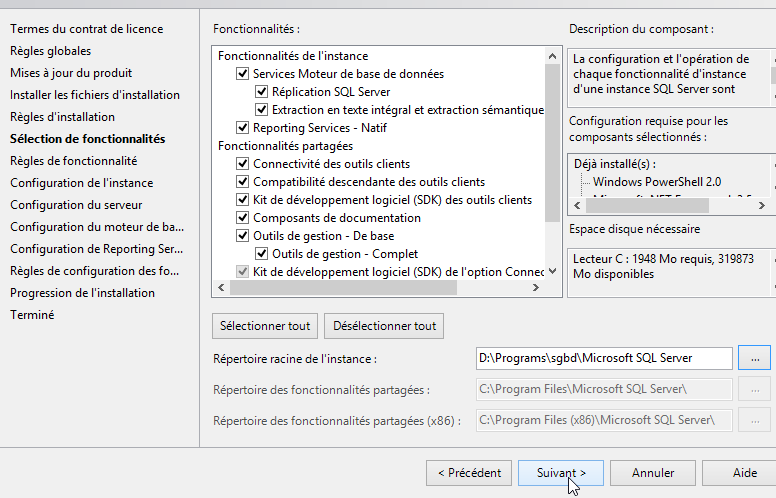Click the feature list scroll down arrow
The image size is (776, 498).
tap(552, 271)
